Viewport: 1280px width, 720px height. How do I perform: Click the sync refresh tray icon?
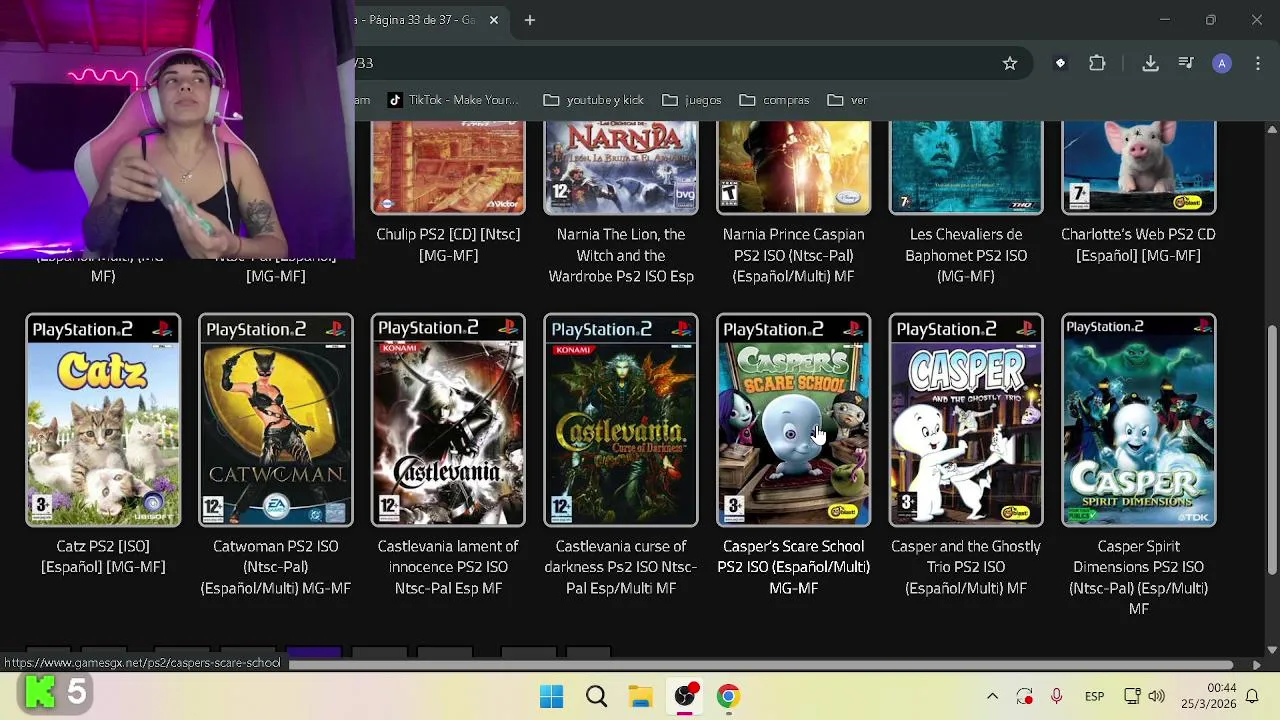1024,696
